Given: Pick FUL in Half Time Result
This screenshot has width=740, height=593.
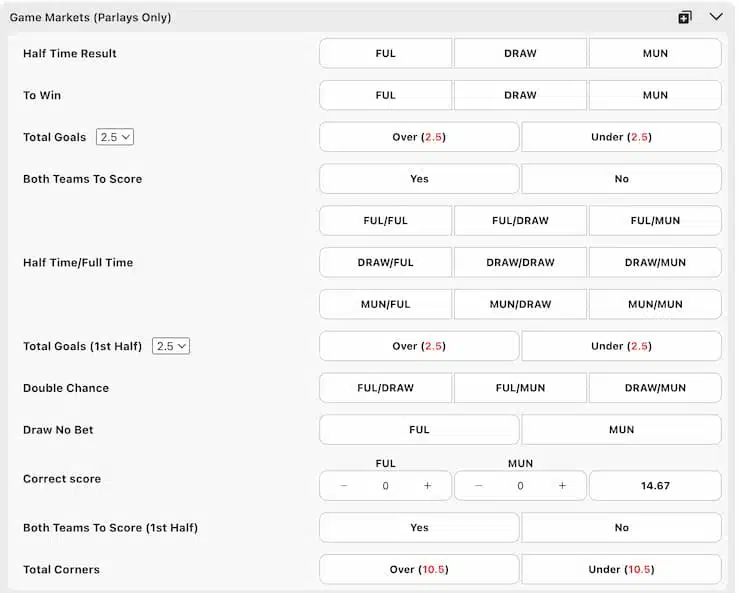Looking at the screenshot, I should coord(386,53).
